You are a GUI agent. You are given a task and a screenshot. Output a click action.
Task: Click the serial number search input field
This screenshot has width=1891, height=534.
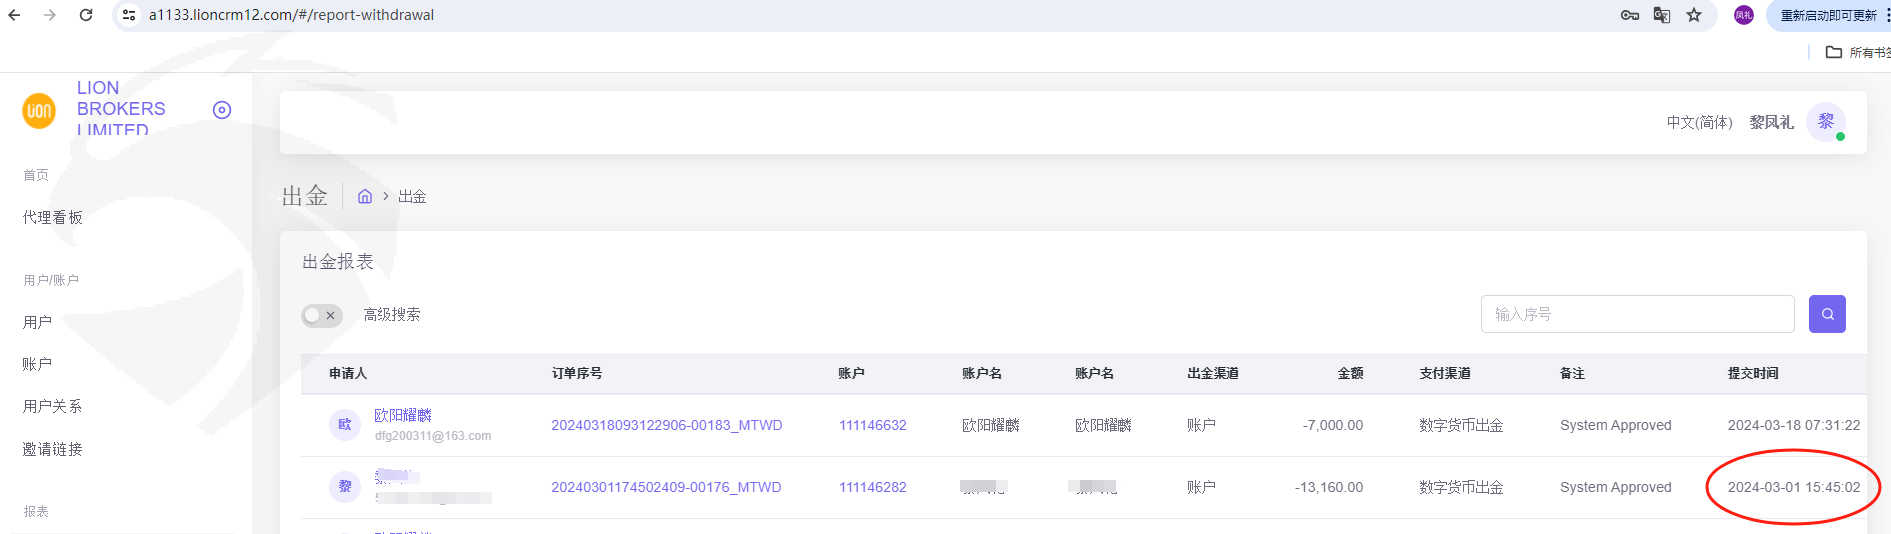(x=1637, y=314)
